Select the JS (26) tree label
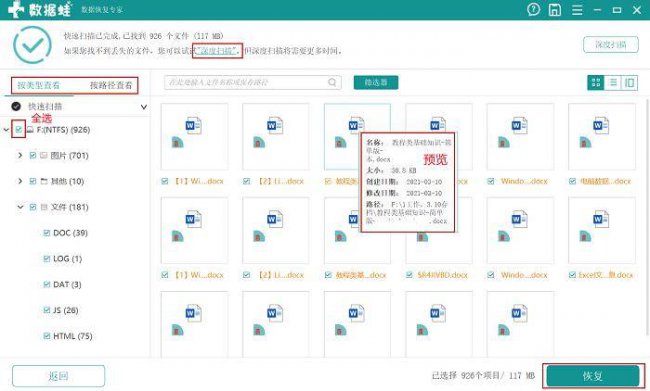Viewport: 650px width, 391px height. tap(65, 310)
